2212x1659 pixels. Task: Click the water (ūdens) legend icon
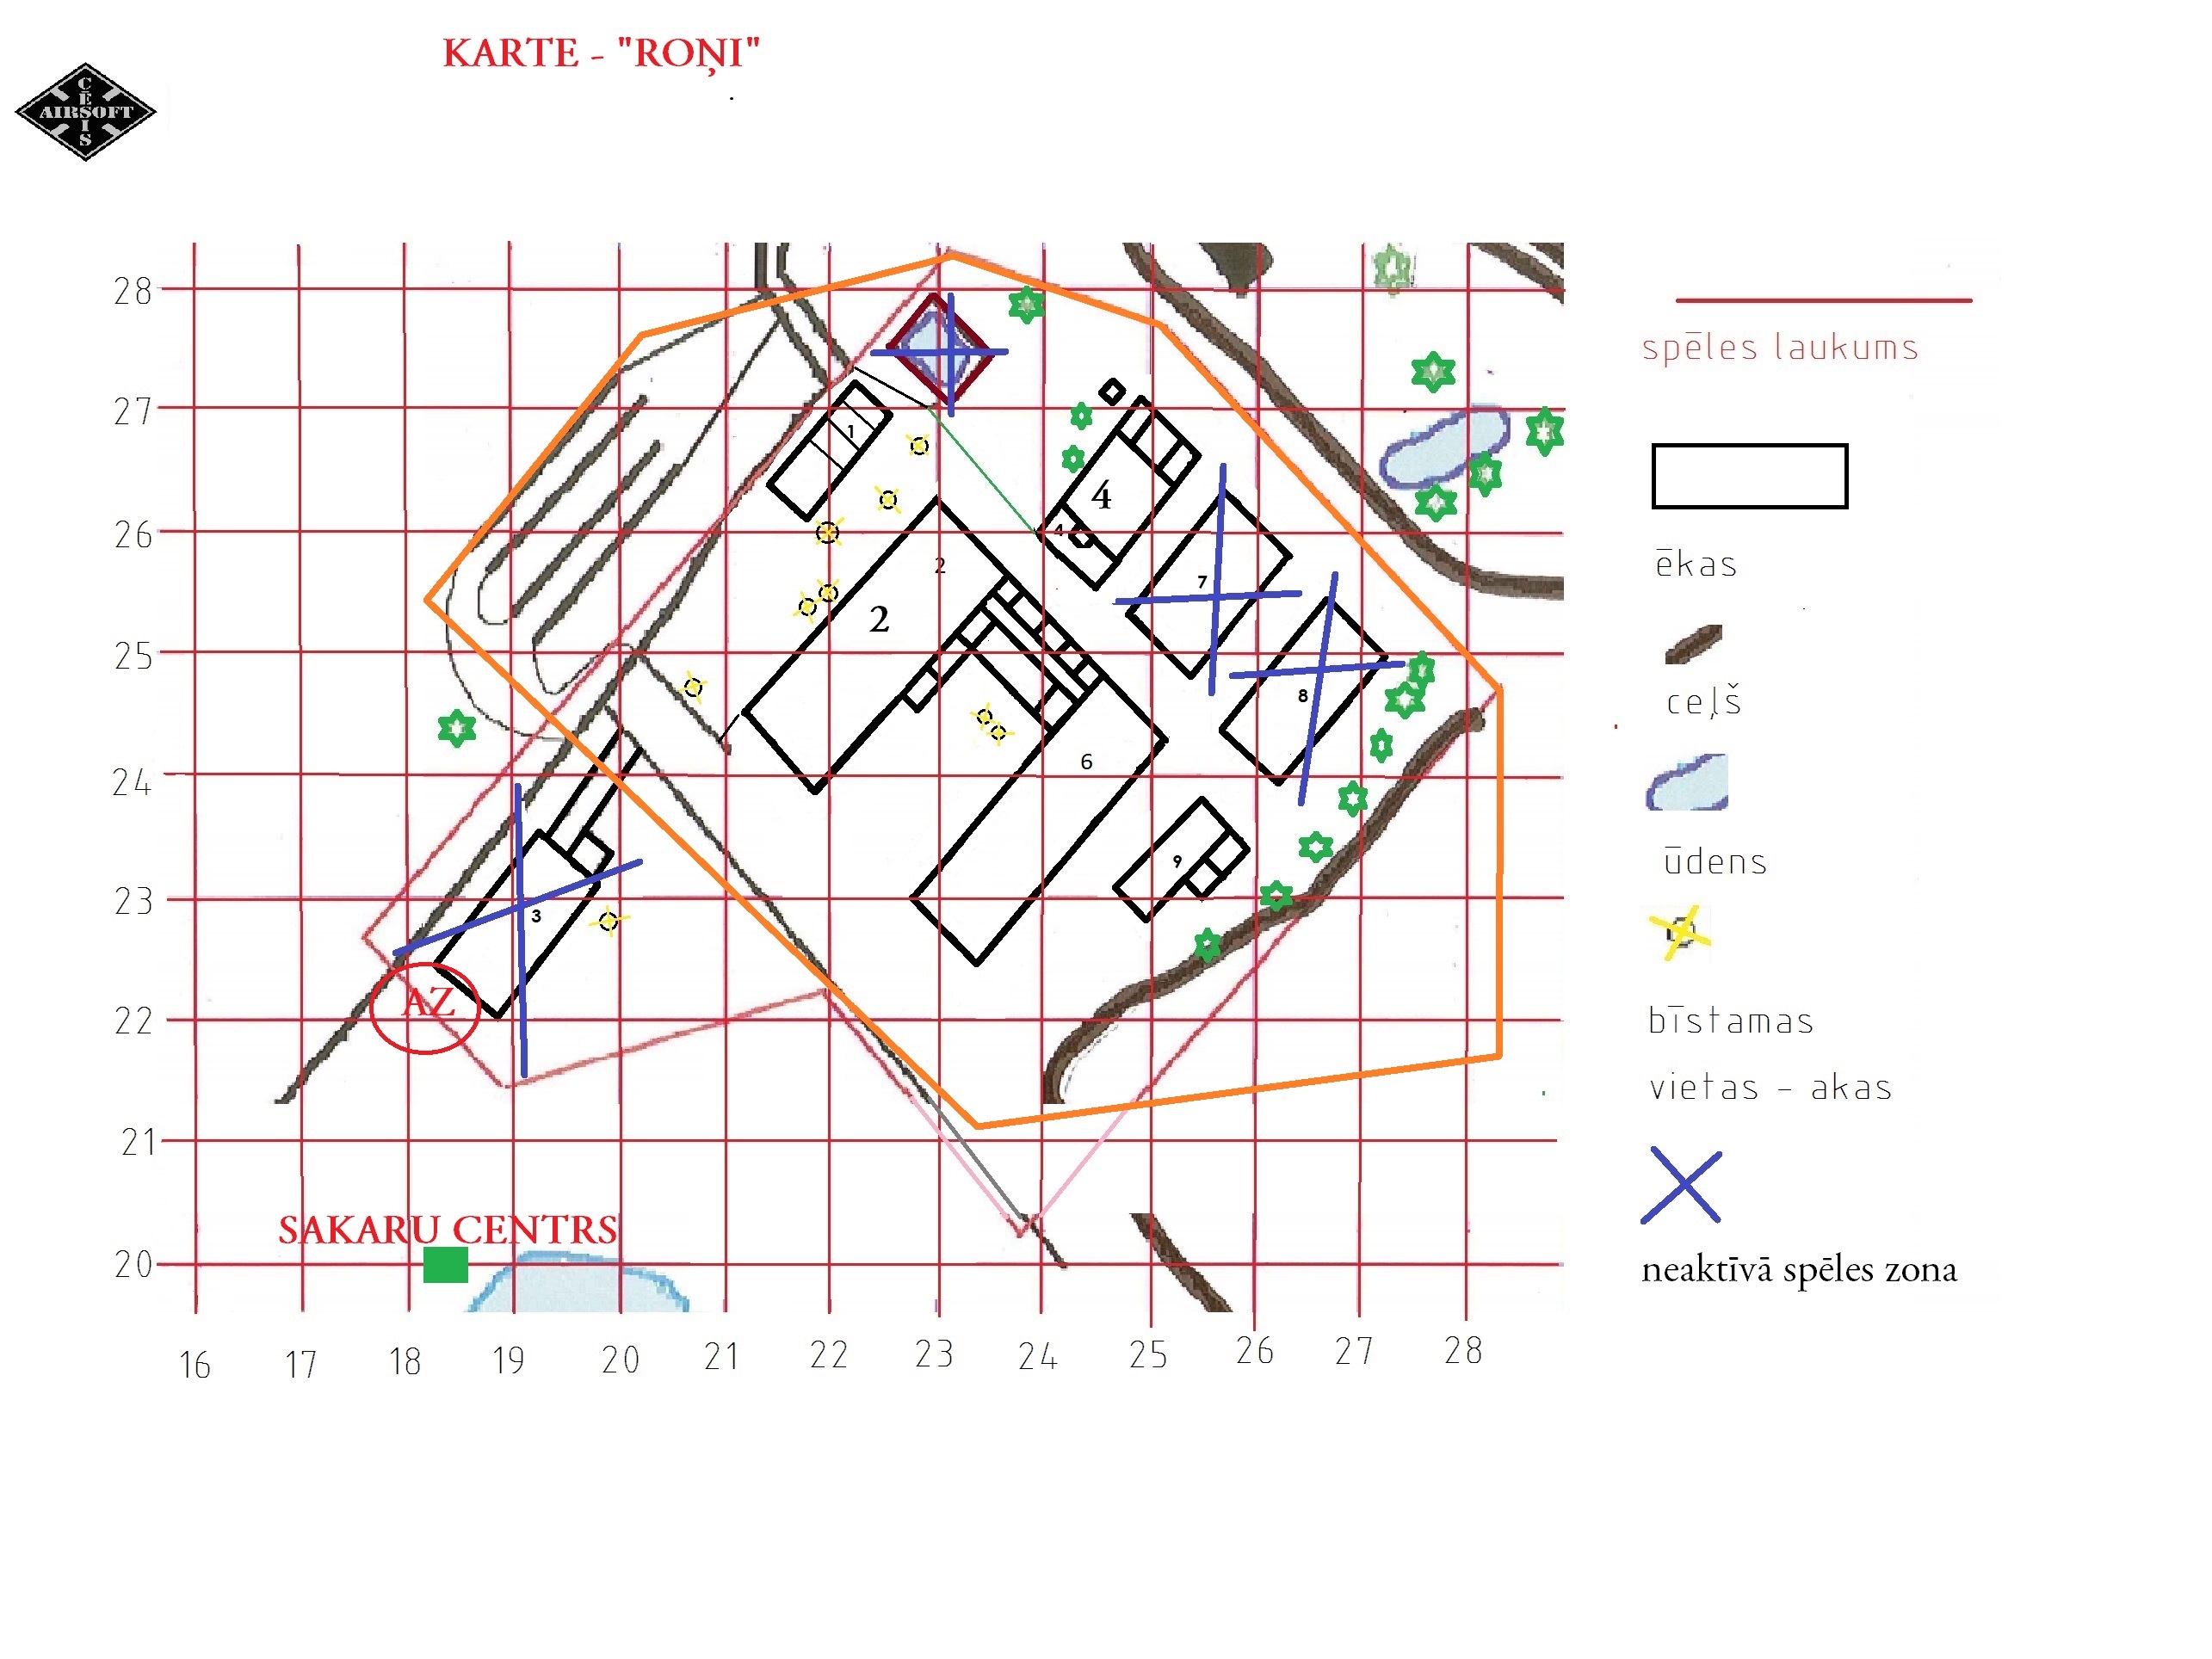click(x=1687, y=782)
